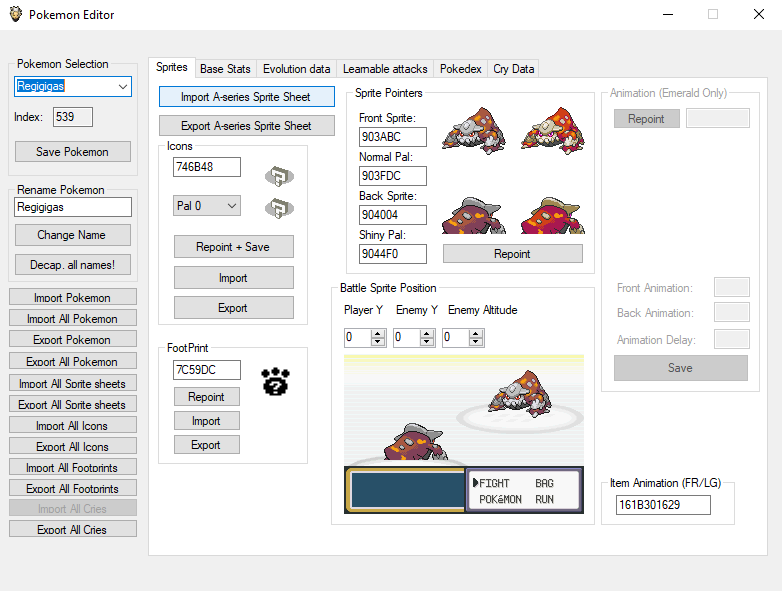The image size is (782, 591).
Task: Click the Front Sprite pointer field
Action: point(393,137)
